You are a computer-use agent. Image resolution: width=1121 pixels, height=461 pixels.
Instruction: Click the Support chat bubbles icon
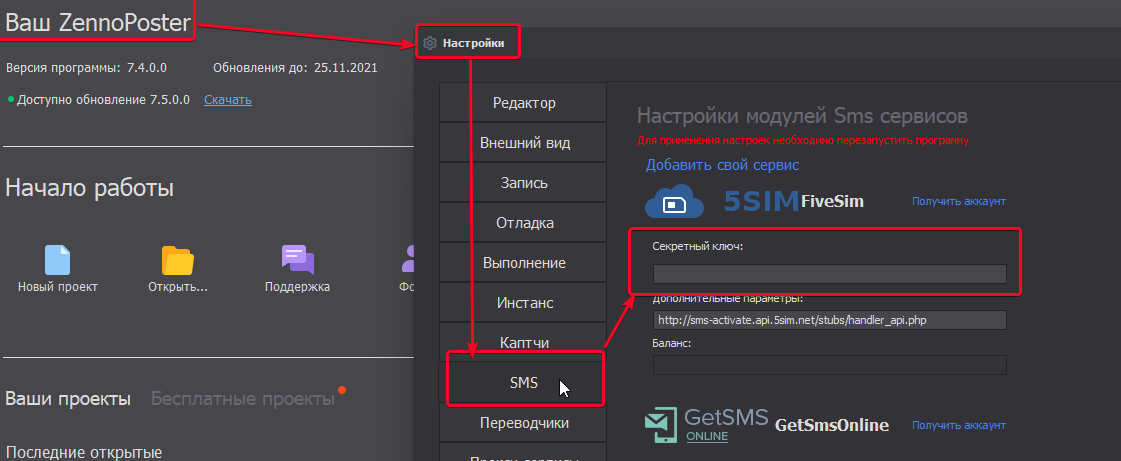point(298,259)
